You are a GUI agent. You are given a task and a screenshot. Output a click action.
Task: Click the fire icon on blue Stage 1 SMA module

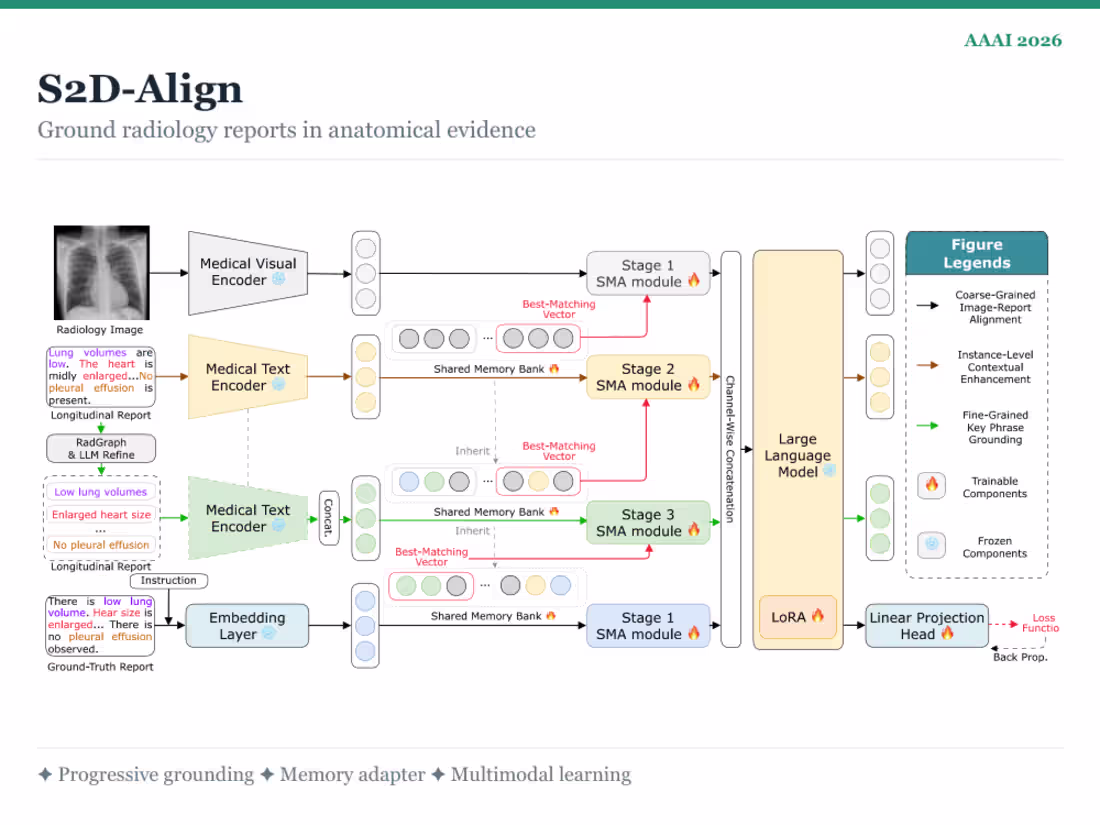pyautogui.click(x=694, y=633)
